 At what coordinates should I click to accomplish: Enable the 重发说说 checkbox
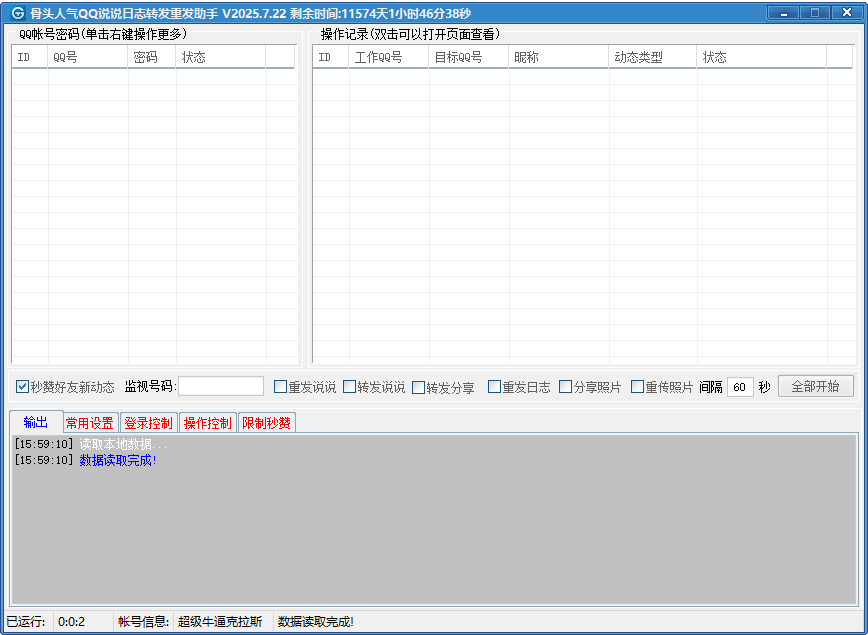click(281, 387)
